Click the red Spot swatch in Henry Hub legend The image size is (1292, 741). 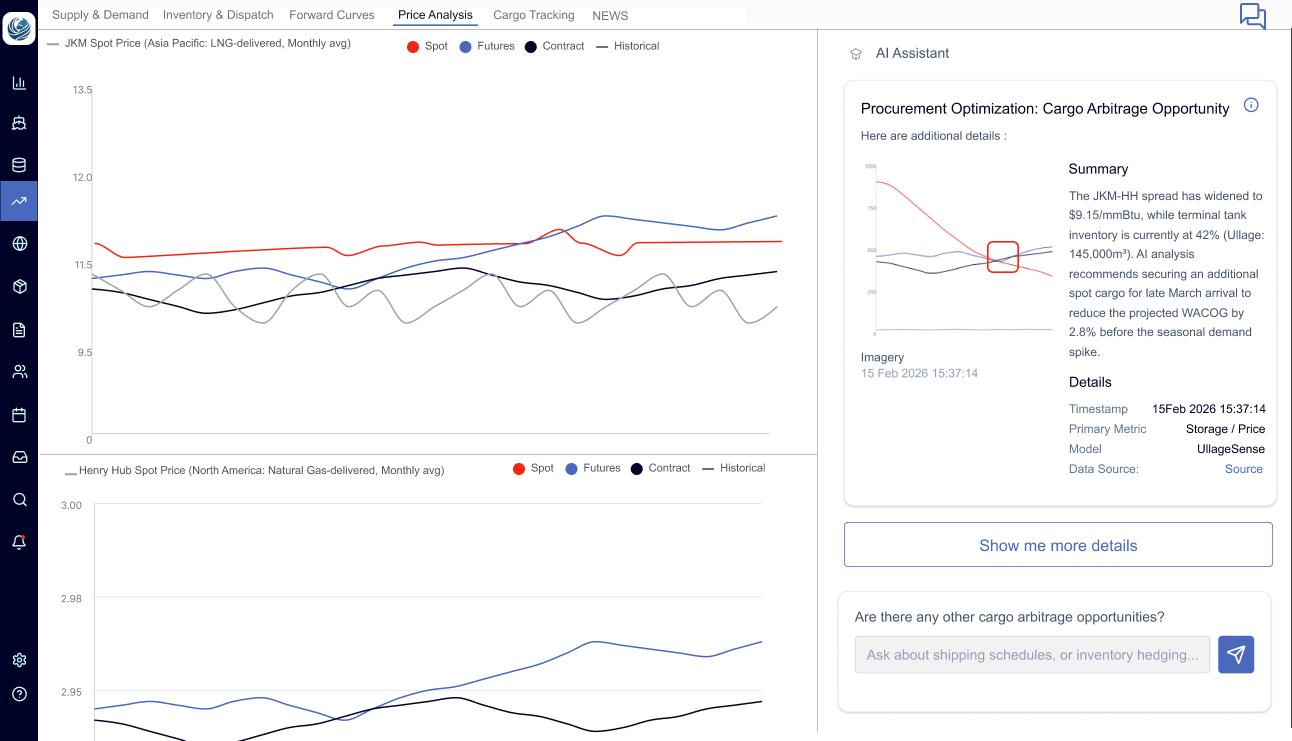519,469
